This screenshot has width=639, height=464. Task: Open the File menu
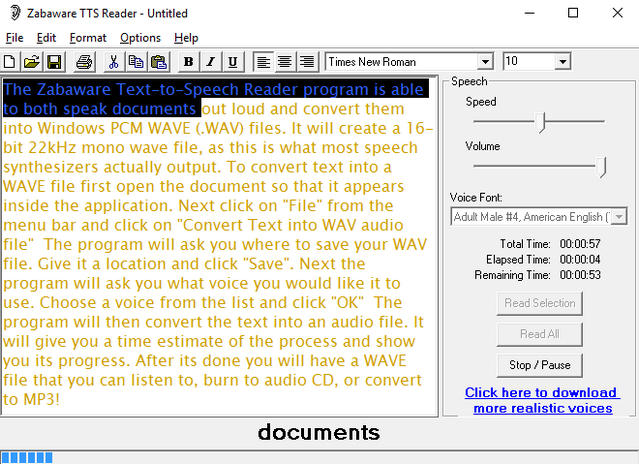click(15, 38)
